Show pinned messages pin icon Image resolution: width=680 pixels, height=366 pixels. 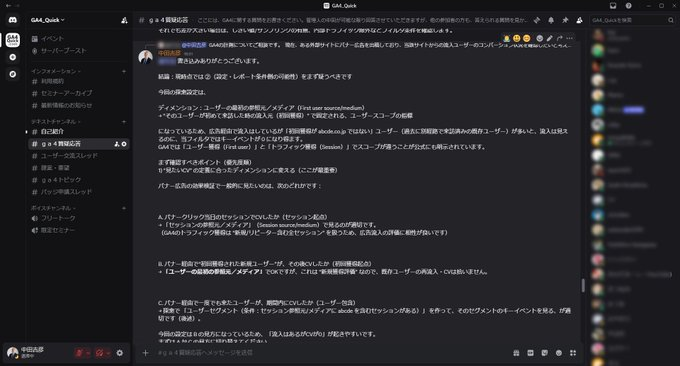[565, 20]
